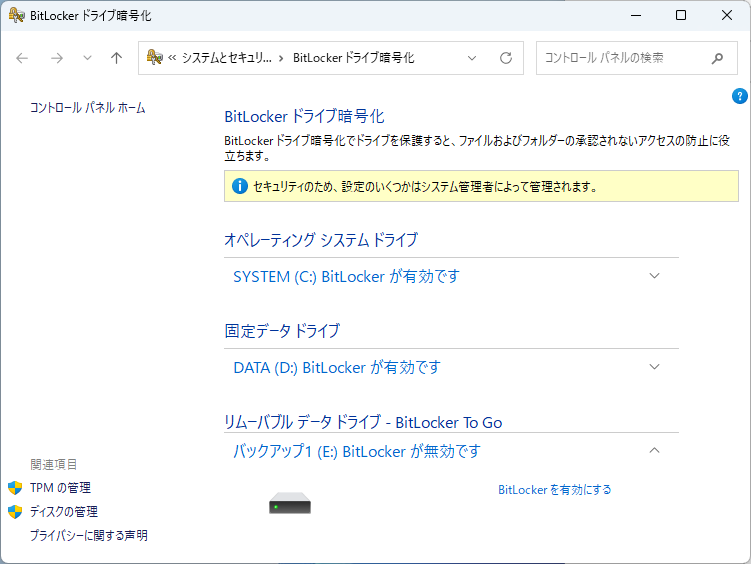The height and width of the screenshot is (564, 751).
Task: Open コントロール パネル ホーム
Action: [x=88, y=108]
